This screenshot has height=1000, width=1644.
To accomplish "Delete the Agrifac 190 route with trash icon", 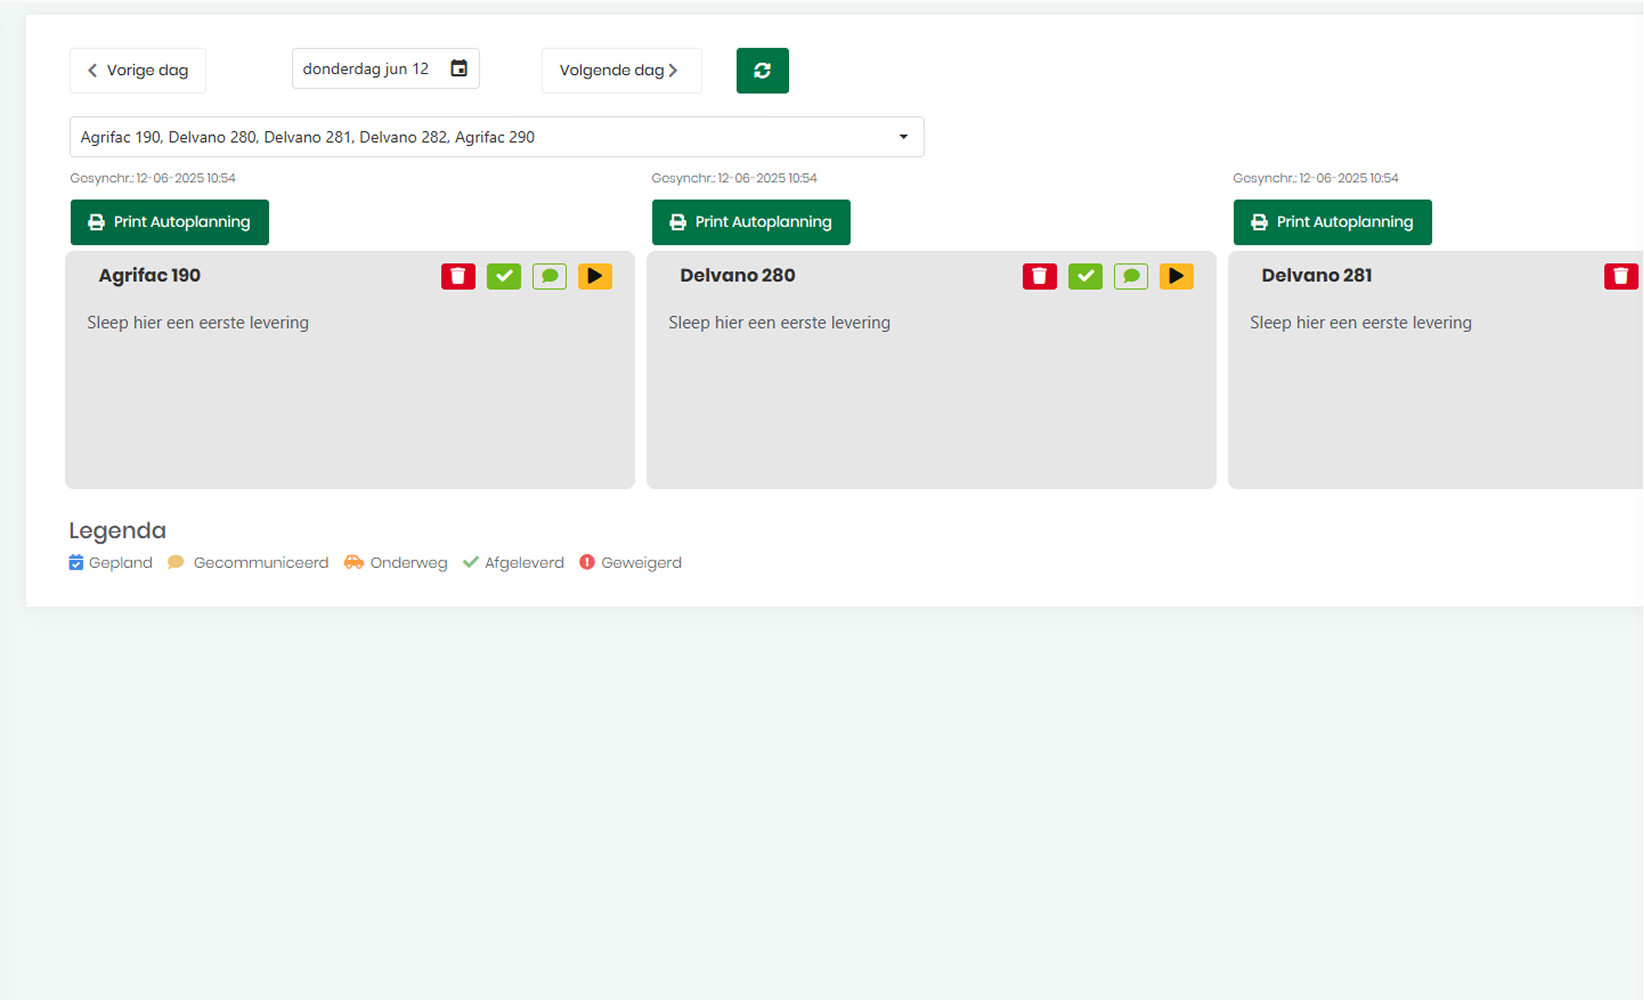I will (x=458, y=276).
